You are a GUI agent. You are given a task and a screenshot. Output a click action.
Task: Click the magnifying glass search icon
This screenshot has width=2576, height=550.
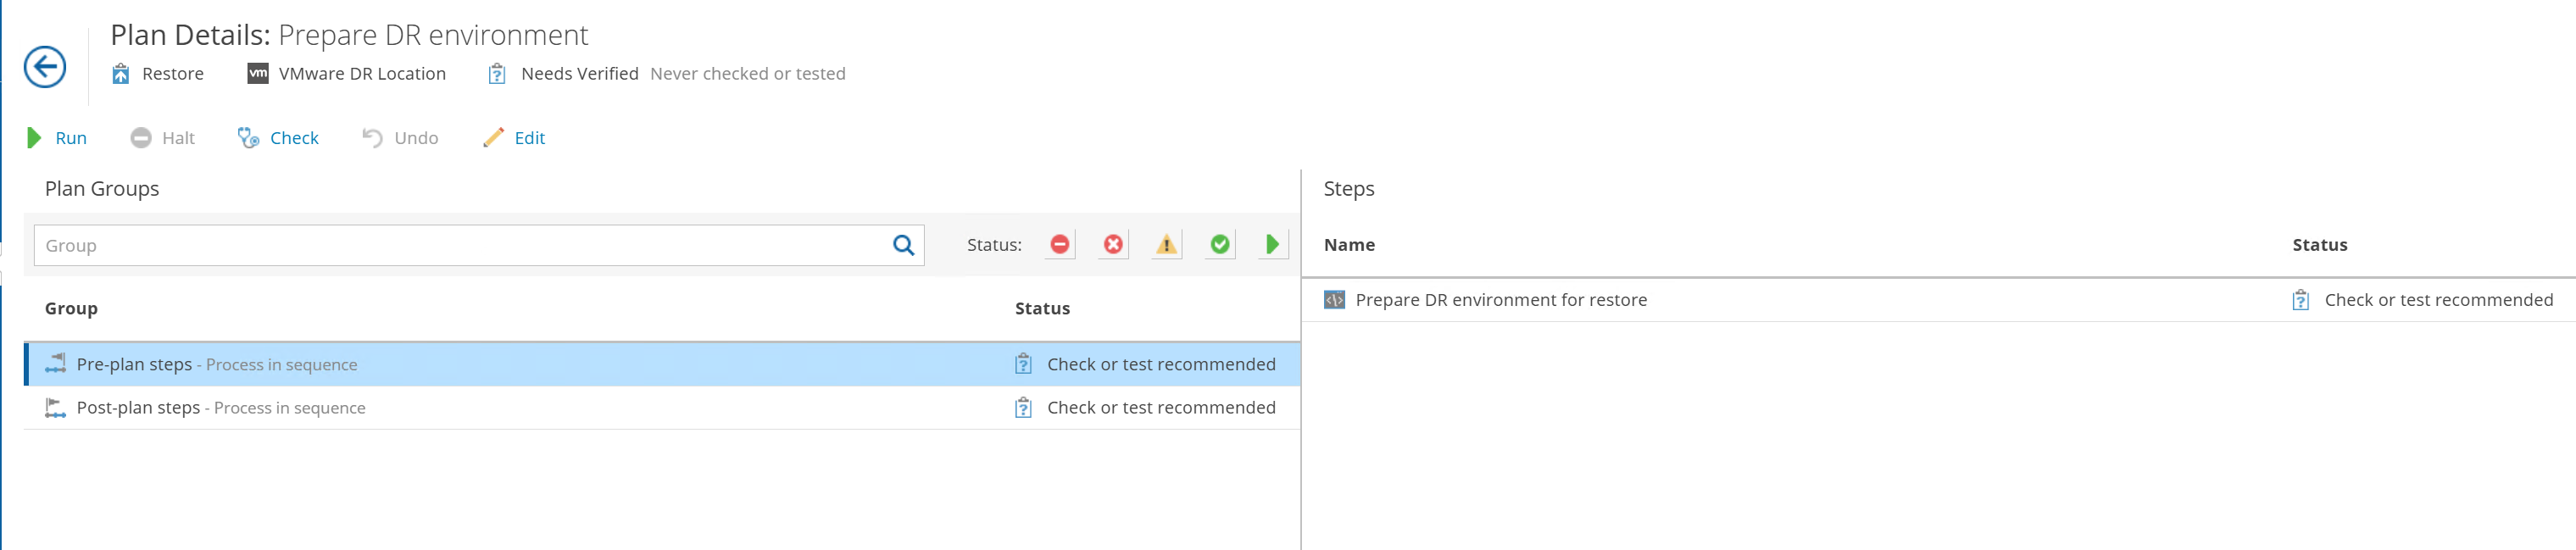(903, 246)
